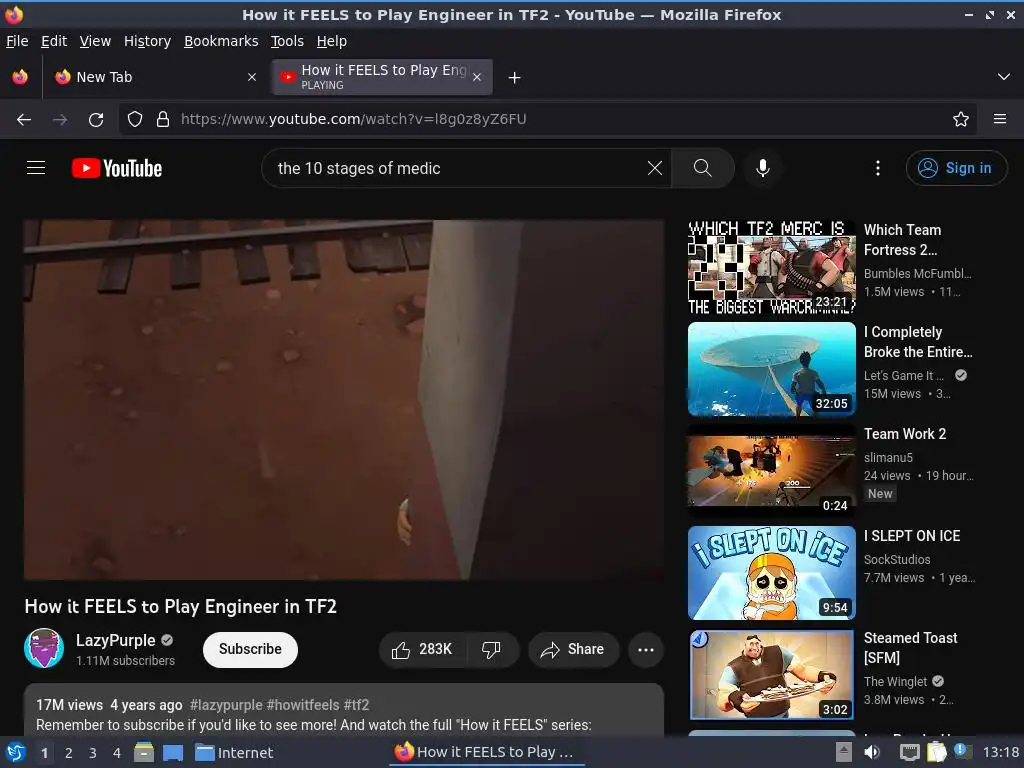This screenshot has height=768, width=1024.
Task: Start voice search with the microphone
Action: tap(762, 168)
